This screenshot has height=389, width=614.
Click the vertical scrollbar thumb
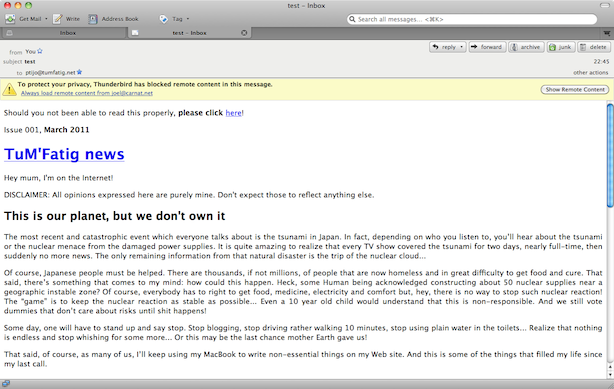point(610,155)
